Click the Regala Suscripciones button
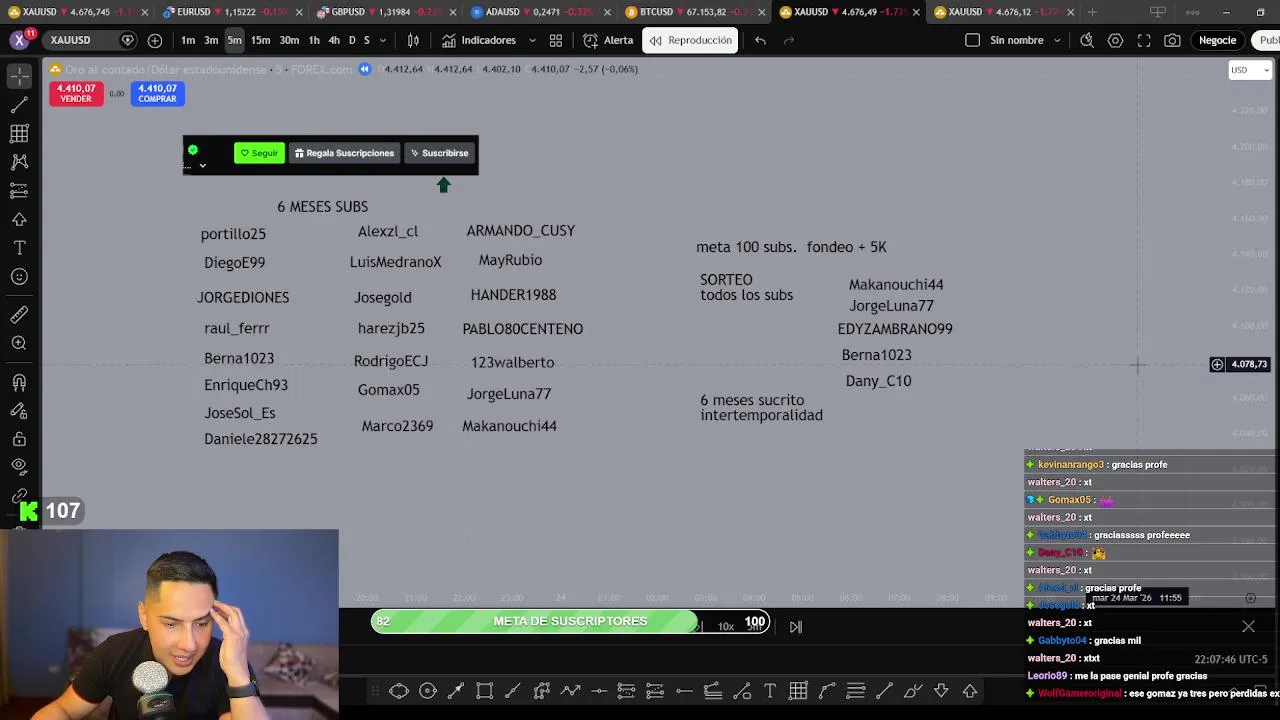This screenshot has width=1280, height=720. click(344, 153)
